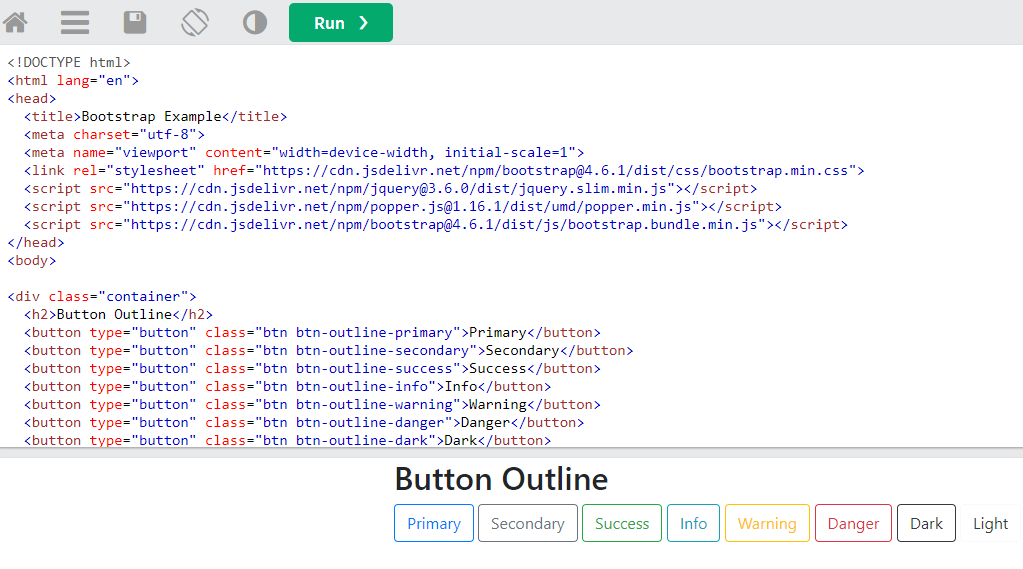This screenshot has height=569, width=1023.
Task: Click the bootstrap.min.css stylesheet URL
Action: (x=558, y=171)
